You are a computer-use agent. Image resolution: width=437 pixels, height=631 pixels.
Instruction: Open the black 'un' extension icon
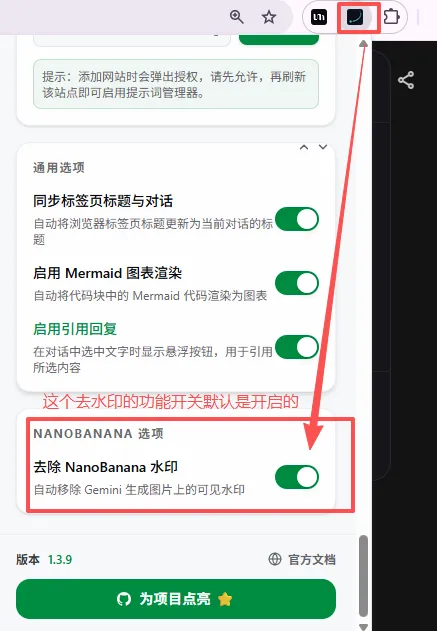319,17
